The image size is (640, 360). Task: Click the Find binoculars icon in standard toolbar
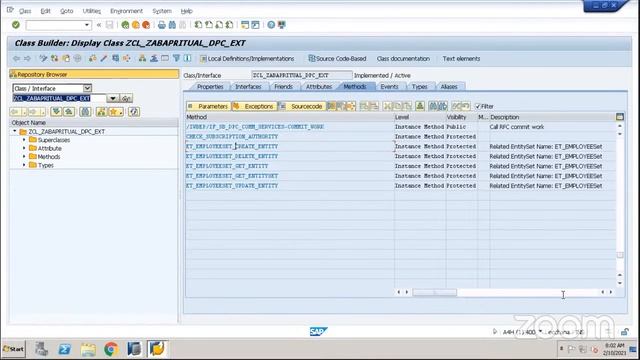pos(172,25)
